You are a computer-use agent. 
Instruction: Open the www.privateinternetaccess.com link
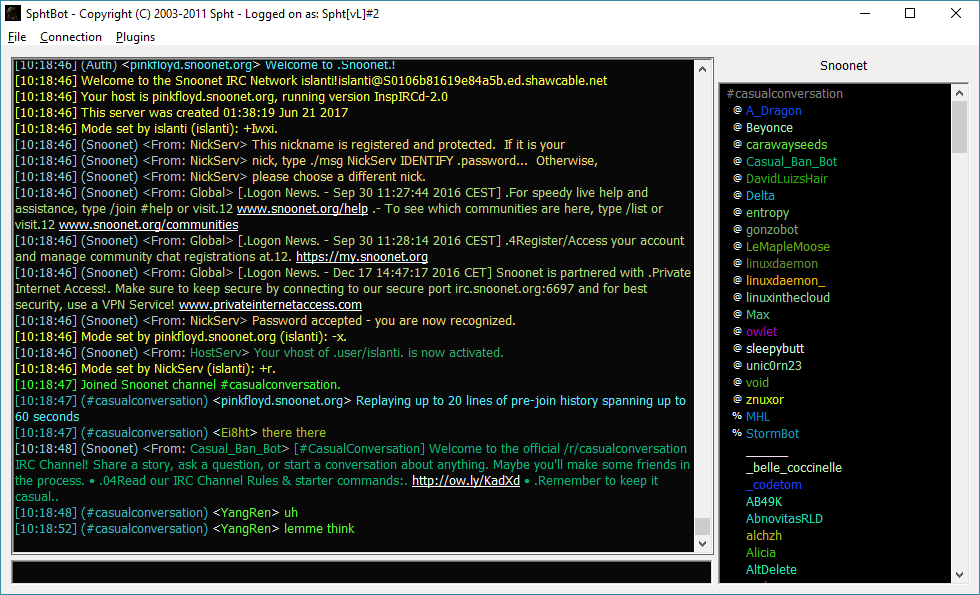click(x=270, y=305)
